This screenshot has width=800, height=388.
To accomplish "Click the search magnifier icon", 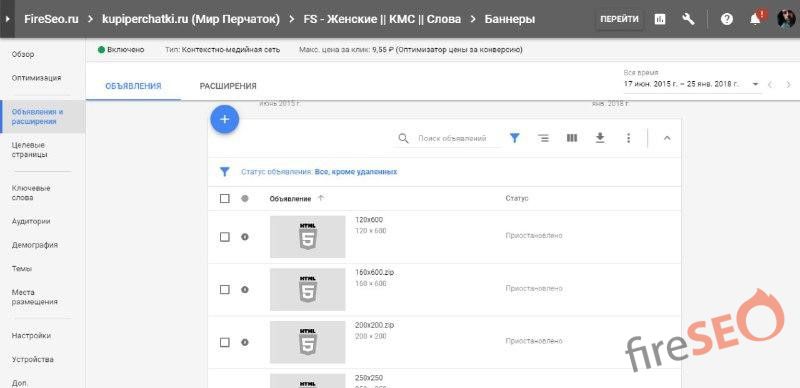I will [404, 138].
